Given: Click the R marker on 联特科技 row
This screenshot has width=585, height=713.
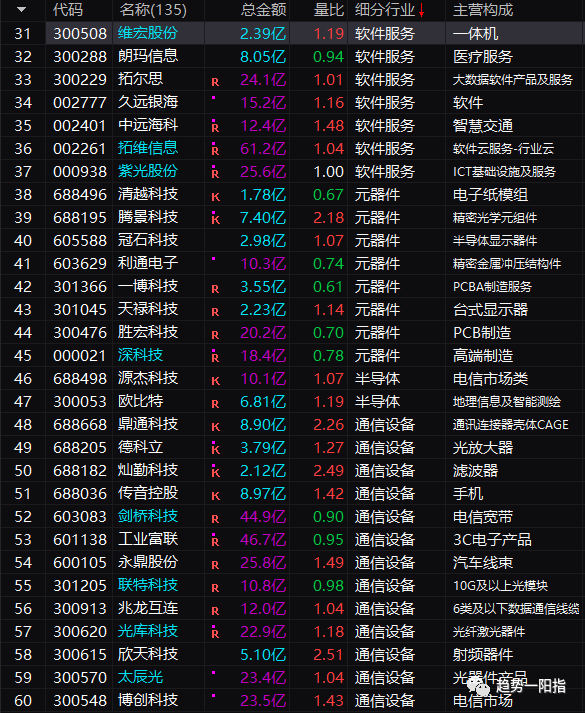Looking at the screenshot, I should click(x=215, y=588).
